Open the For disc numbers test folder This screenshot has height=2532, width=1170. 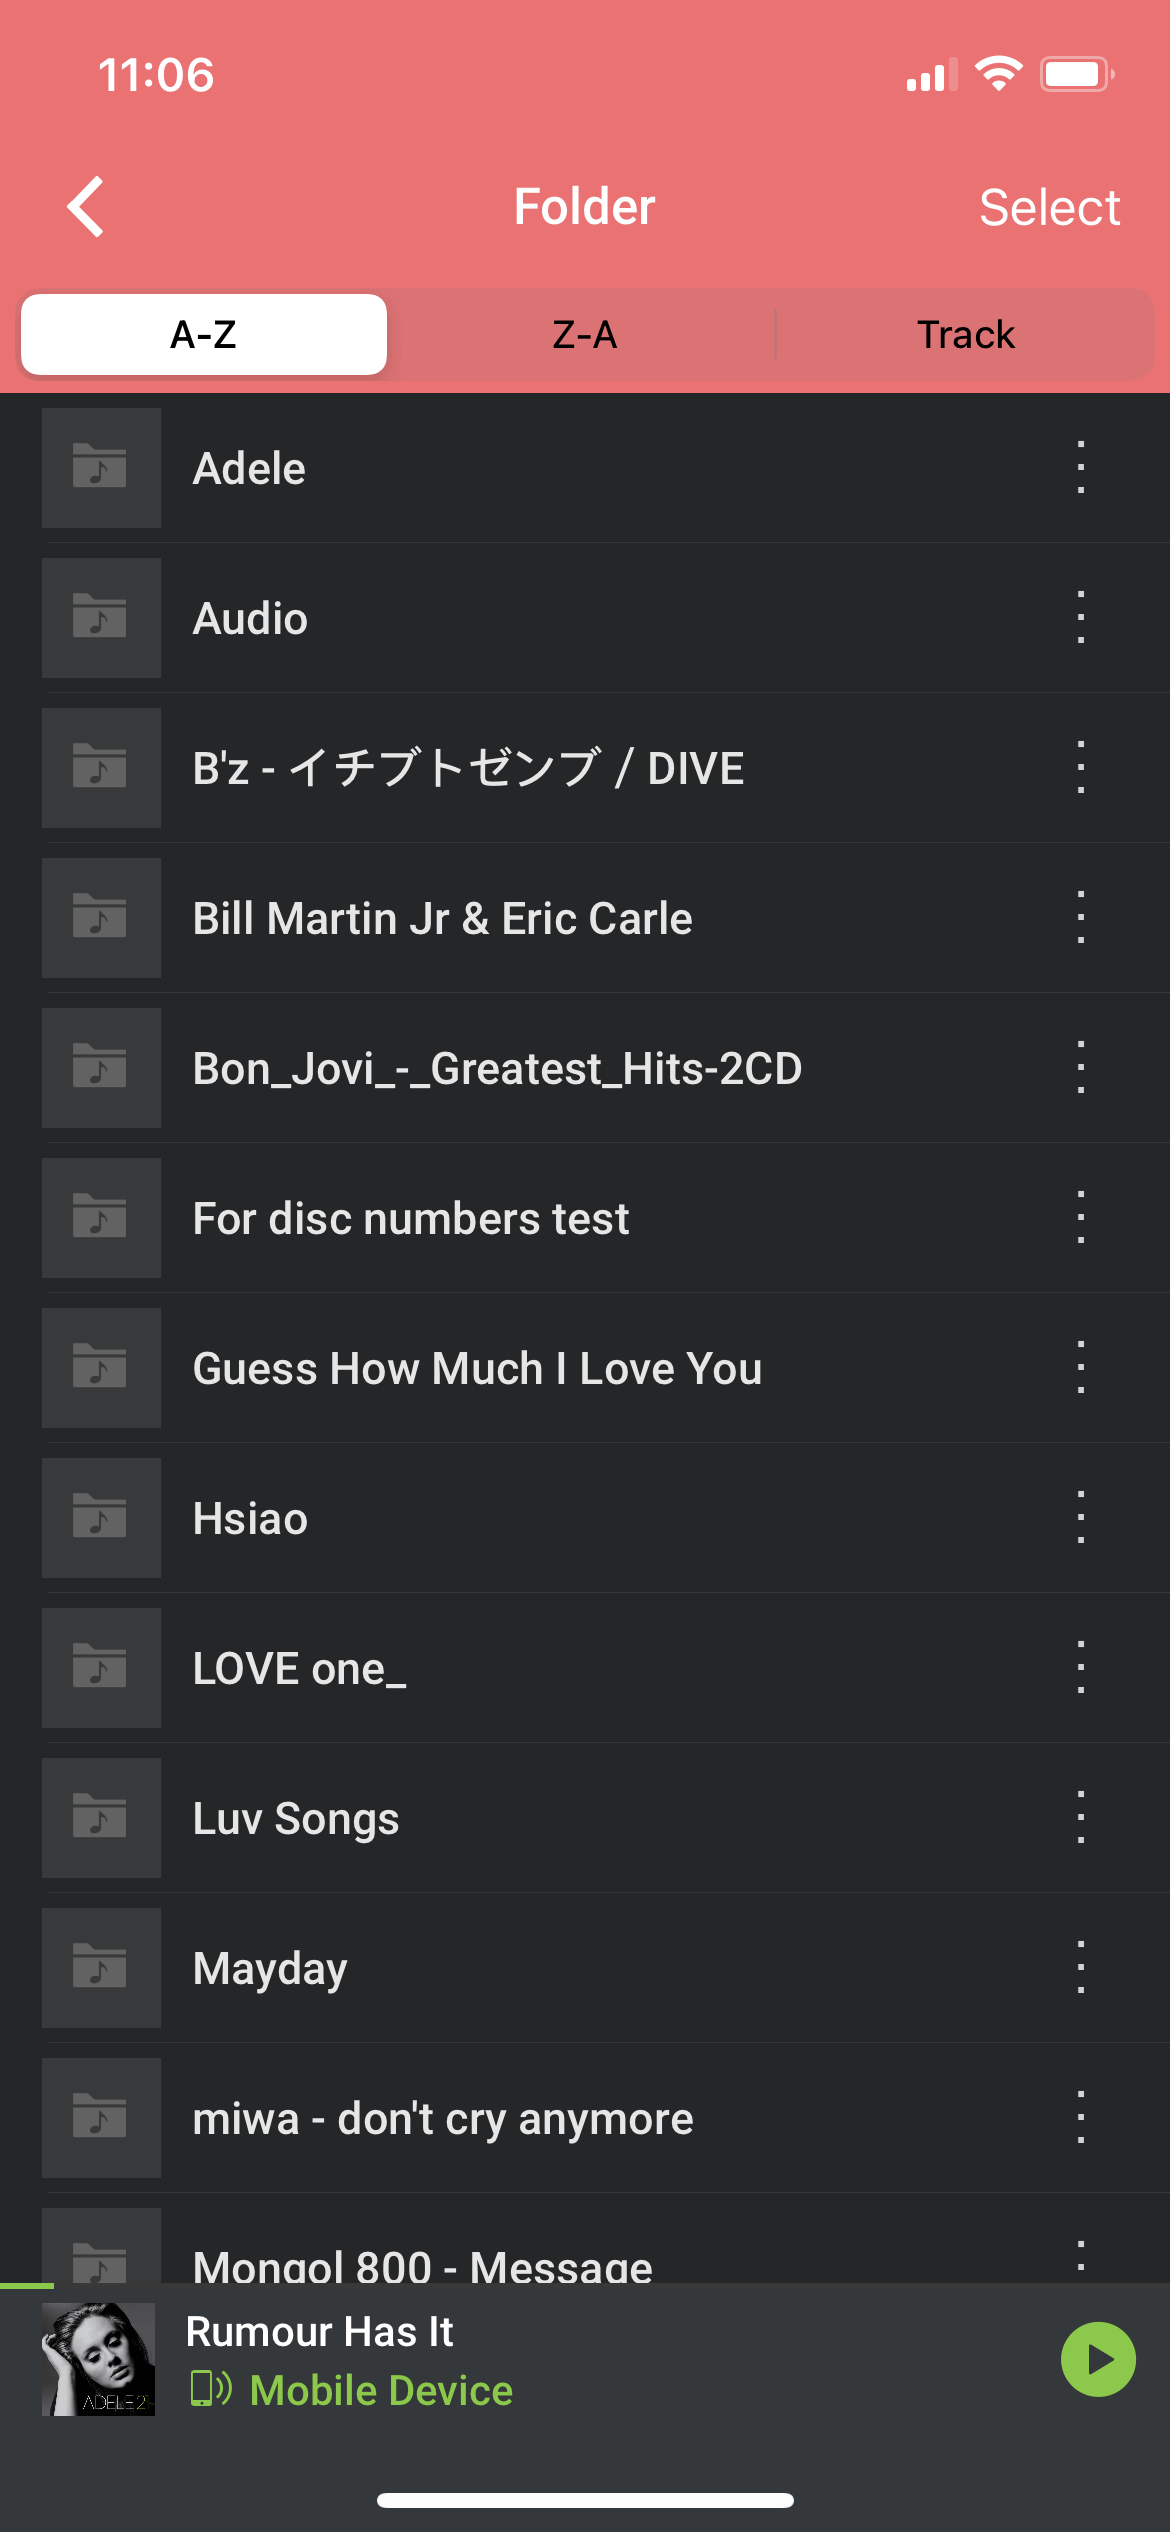pos(411,1218)
